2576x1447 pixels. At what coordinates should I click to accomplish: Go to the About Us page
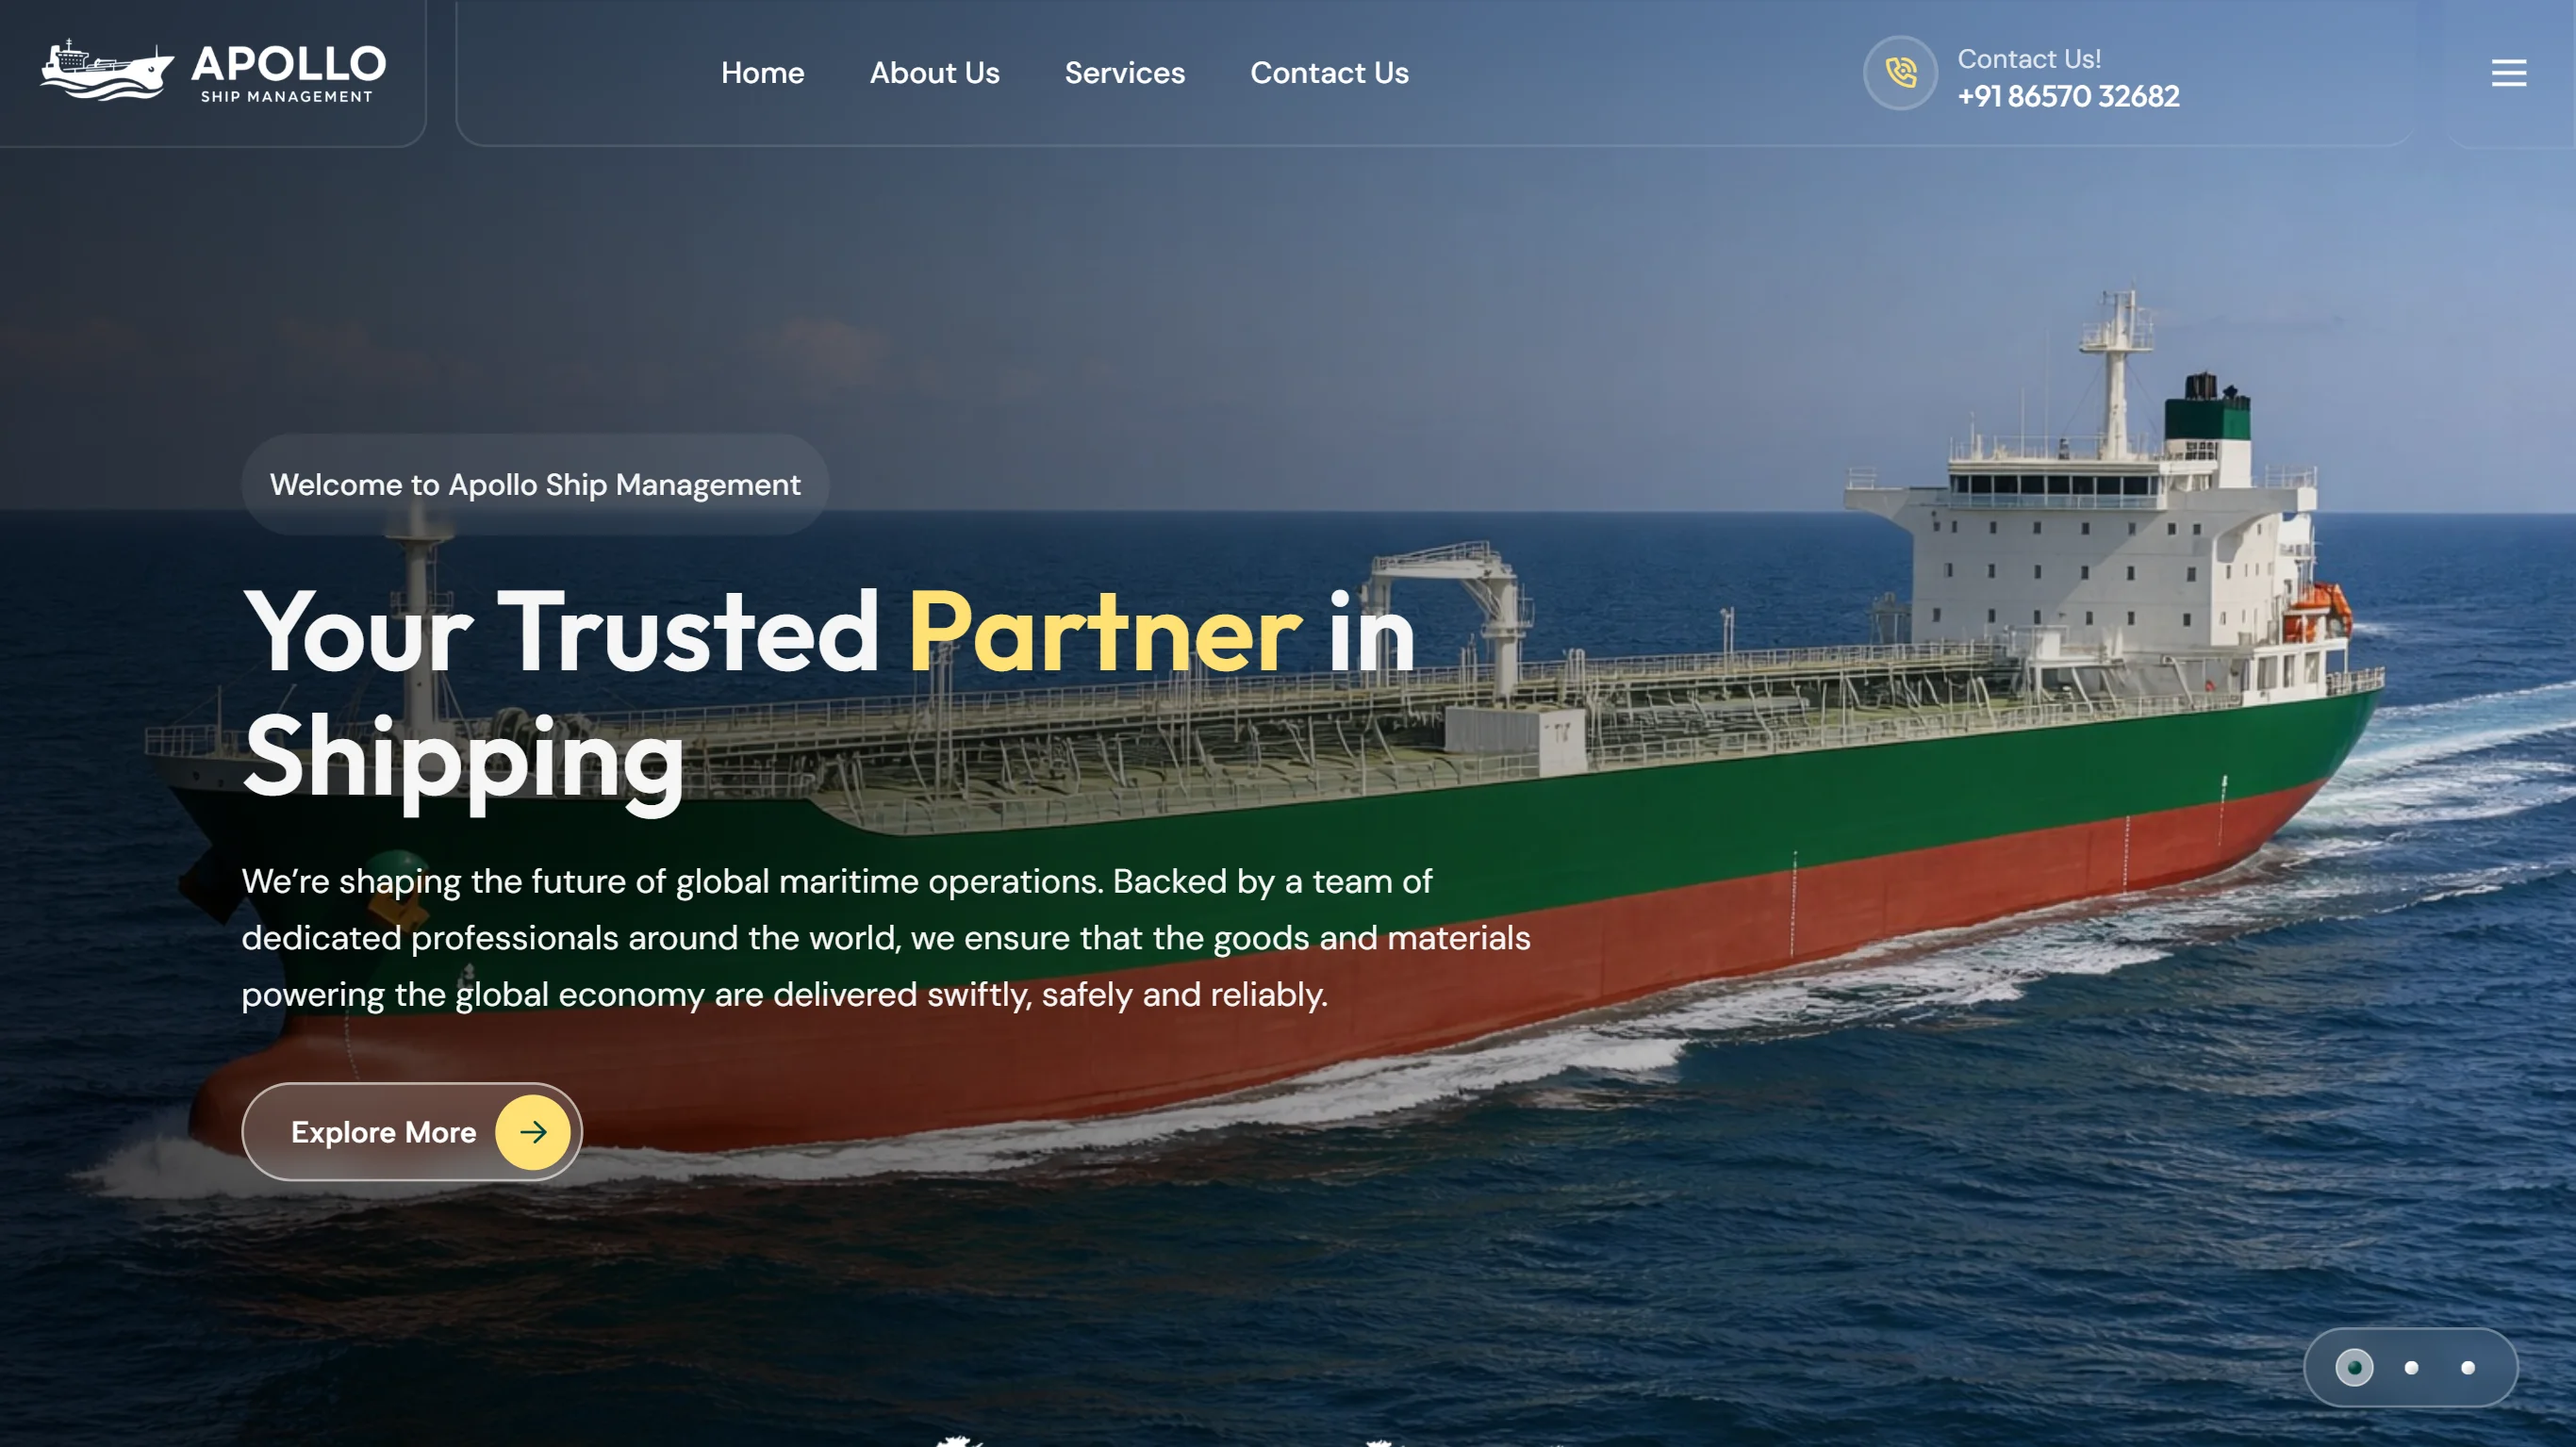coord(934,73)
